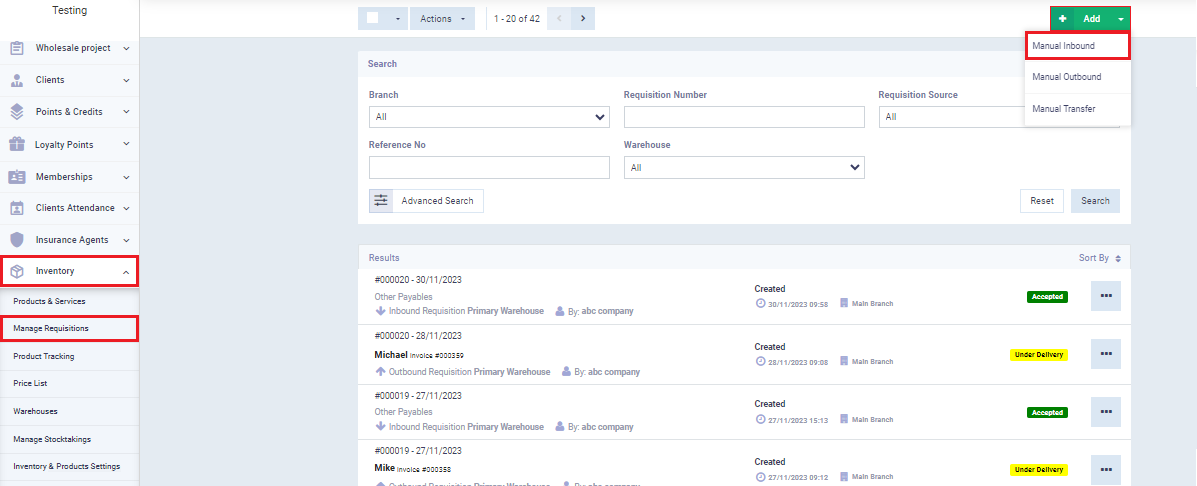1197x486 pixels.
Task: Click the Clients Attendance calendar icon
Action: [x=17, y=208]
